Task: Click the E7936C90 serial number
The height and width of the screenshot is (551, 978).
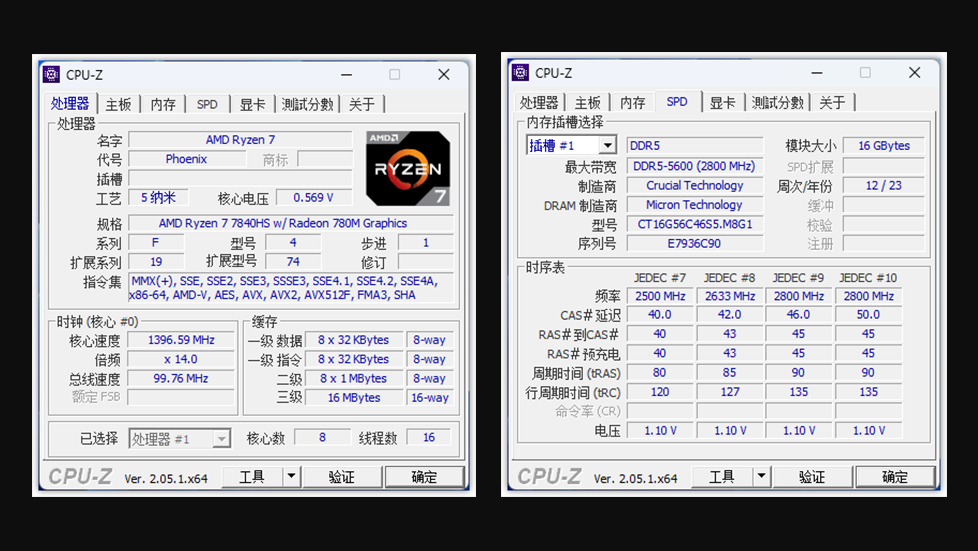Action: 694,243
